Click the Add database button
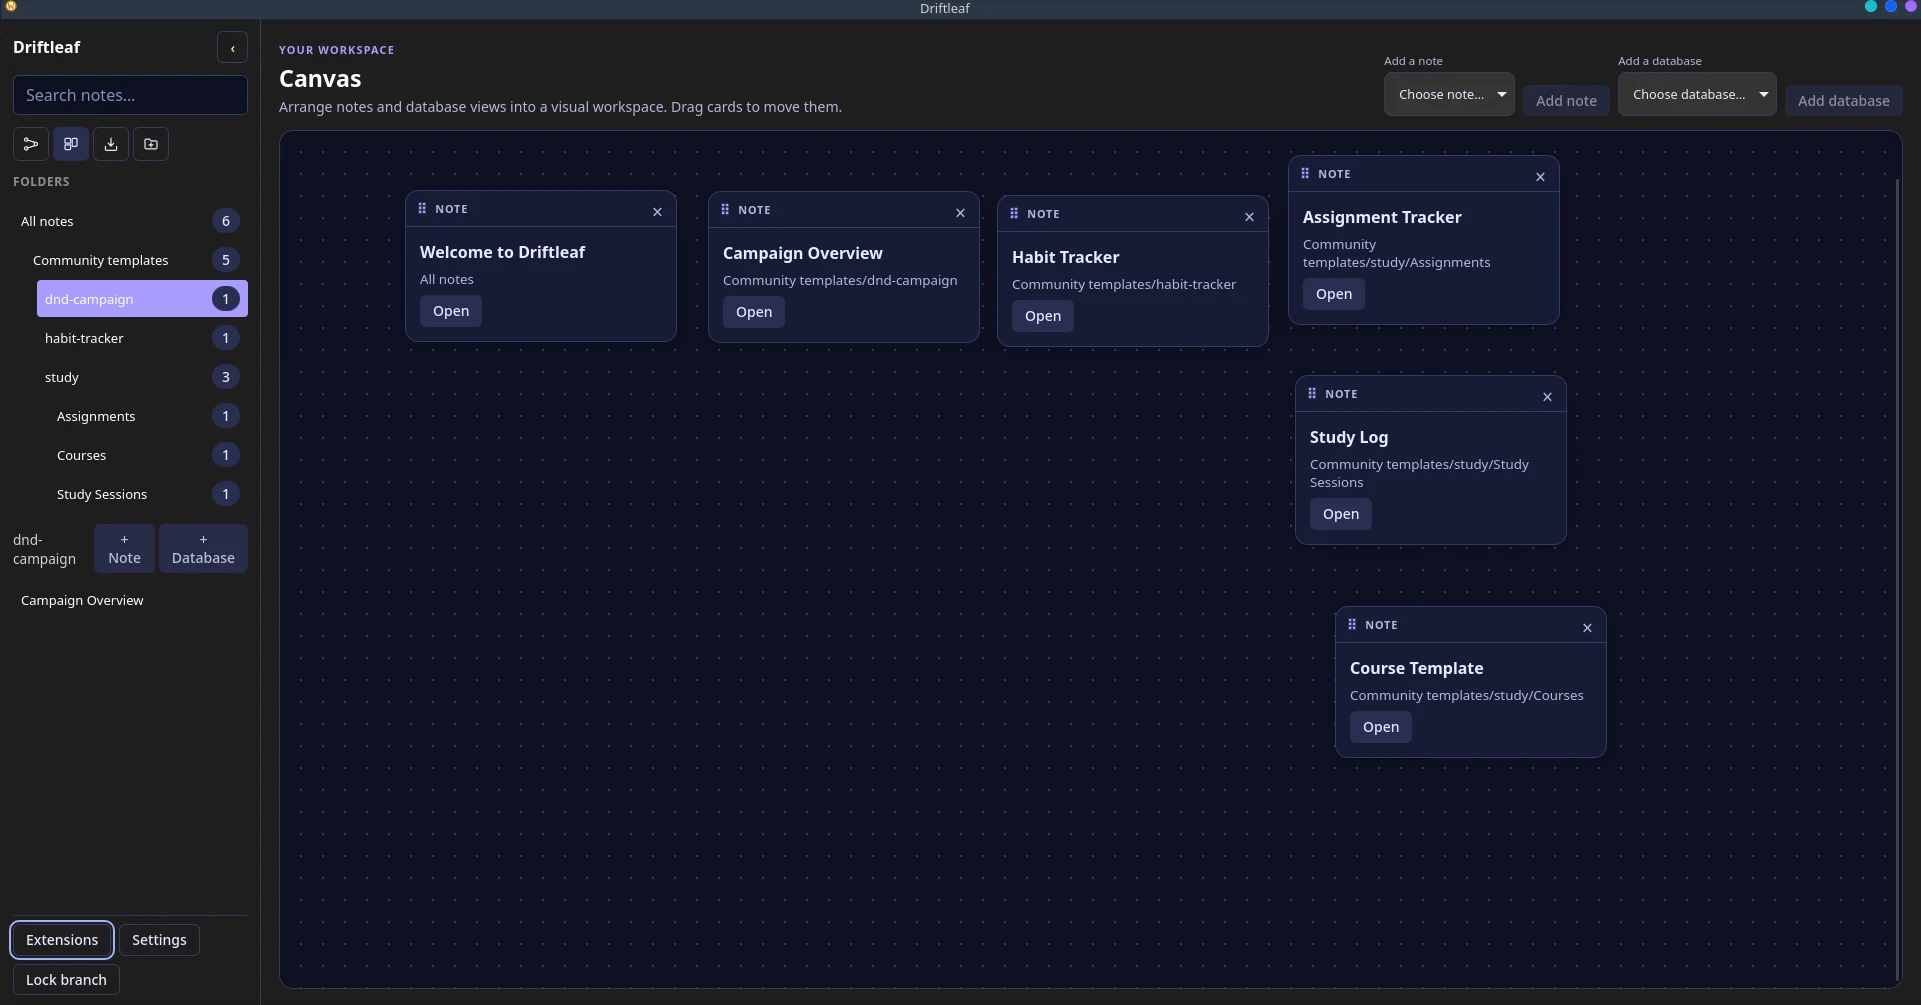Viewport: 1921px width, 1005px height. pos(1843,100)
